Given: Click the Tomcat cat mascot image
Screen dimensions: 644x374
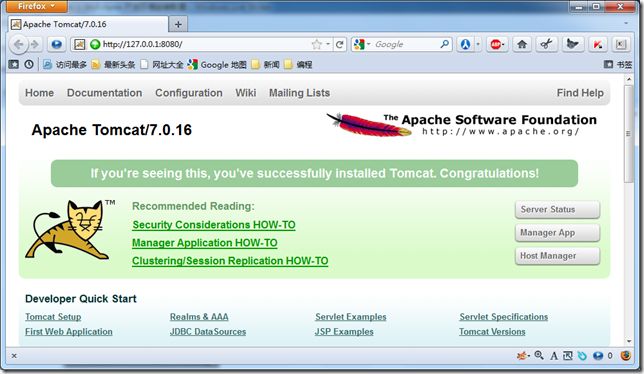Looking at the screenshot, I should click(x=70, y=230).
